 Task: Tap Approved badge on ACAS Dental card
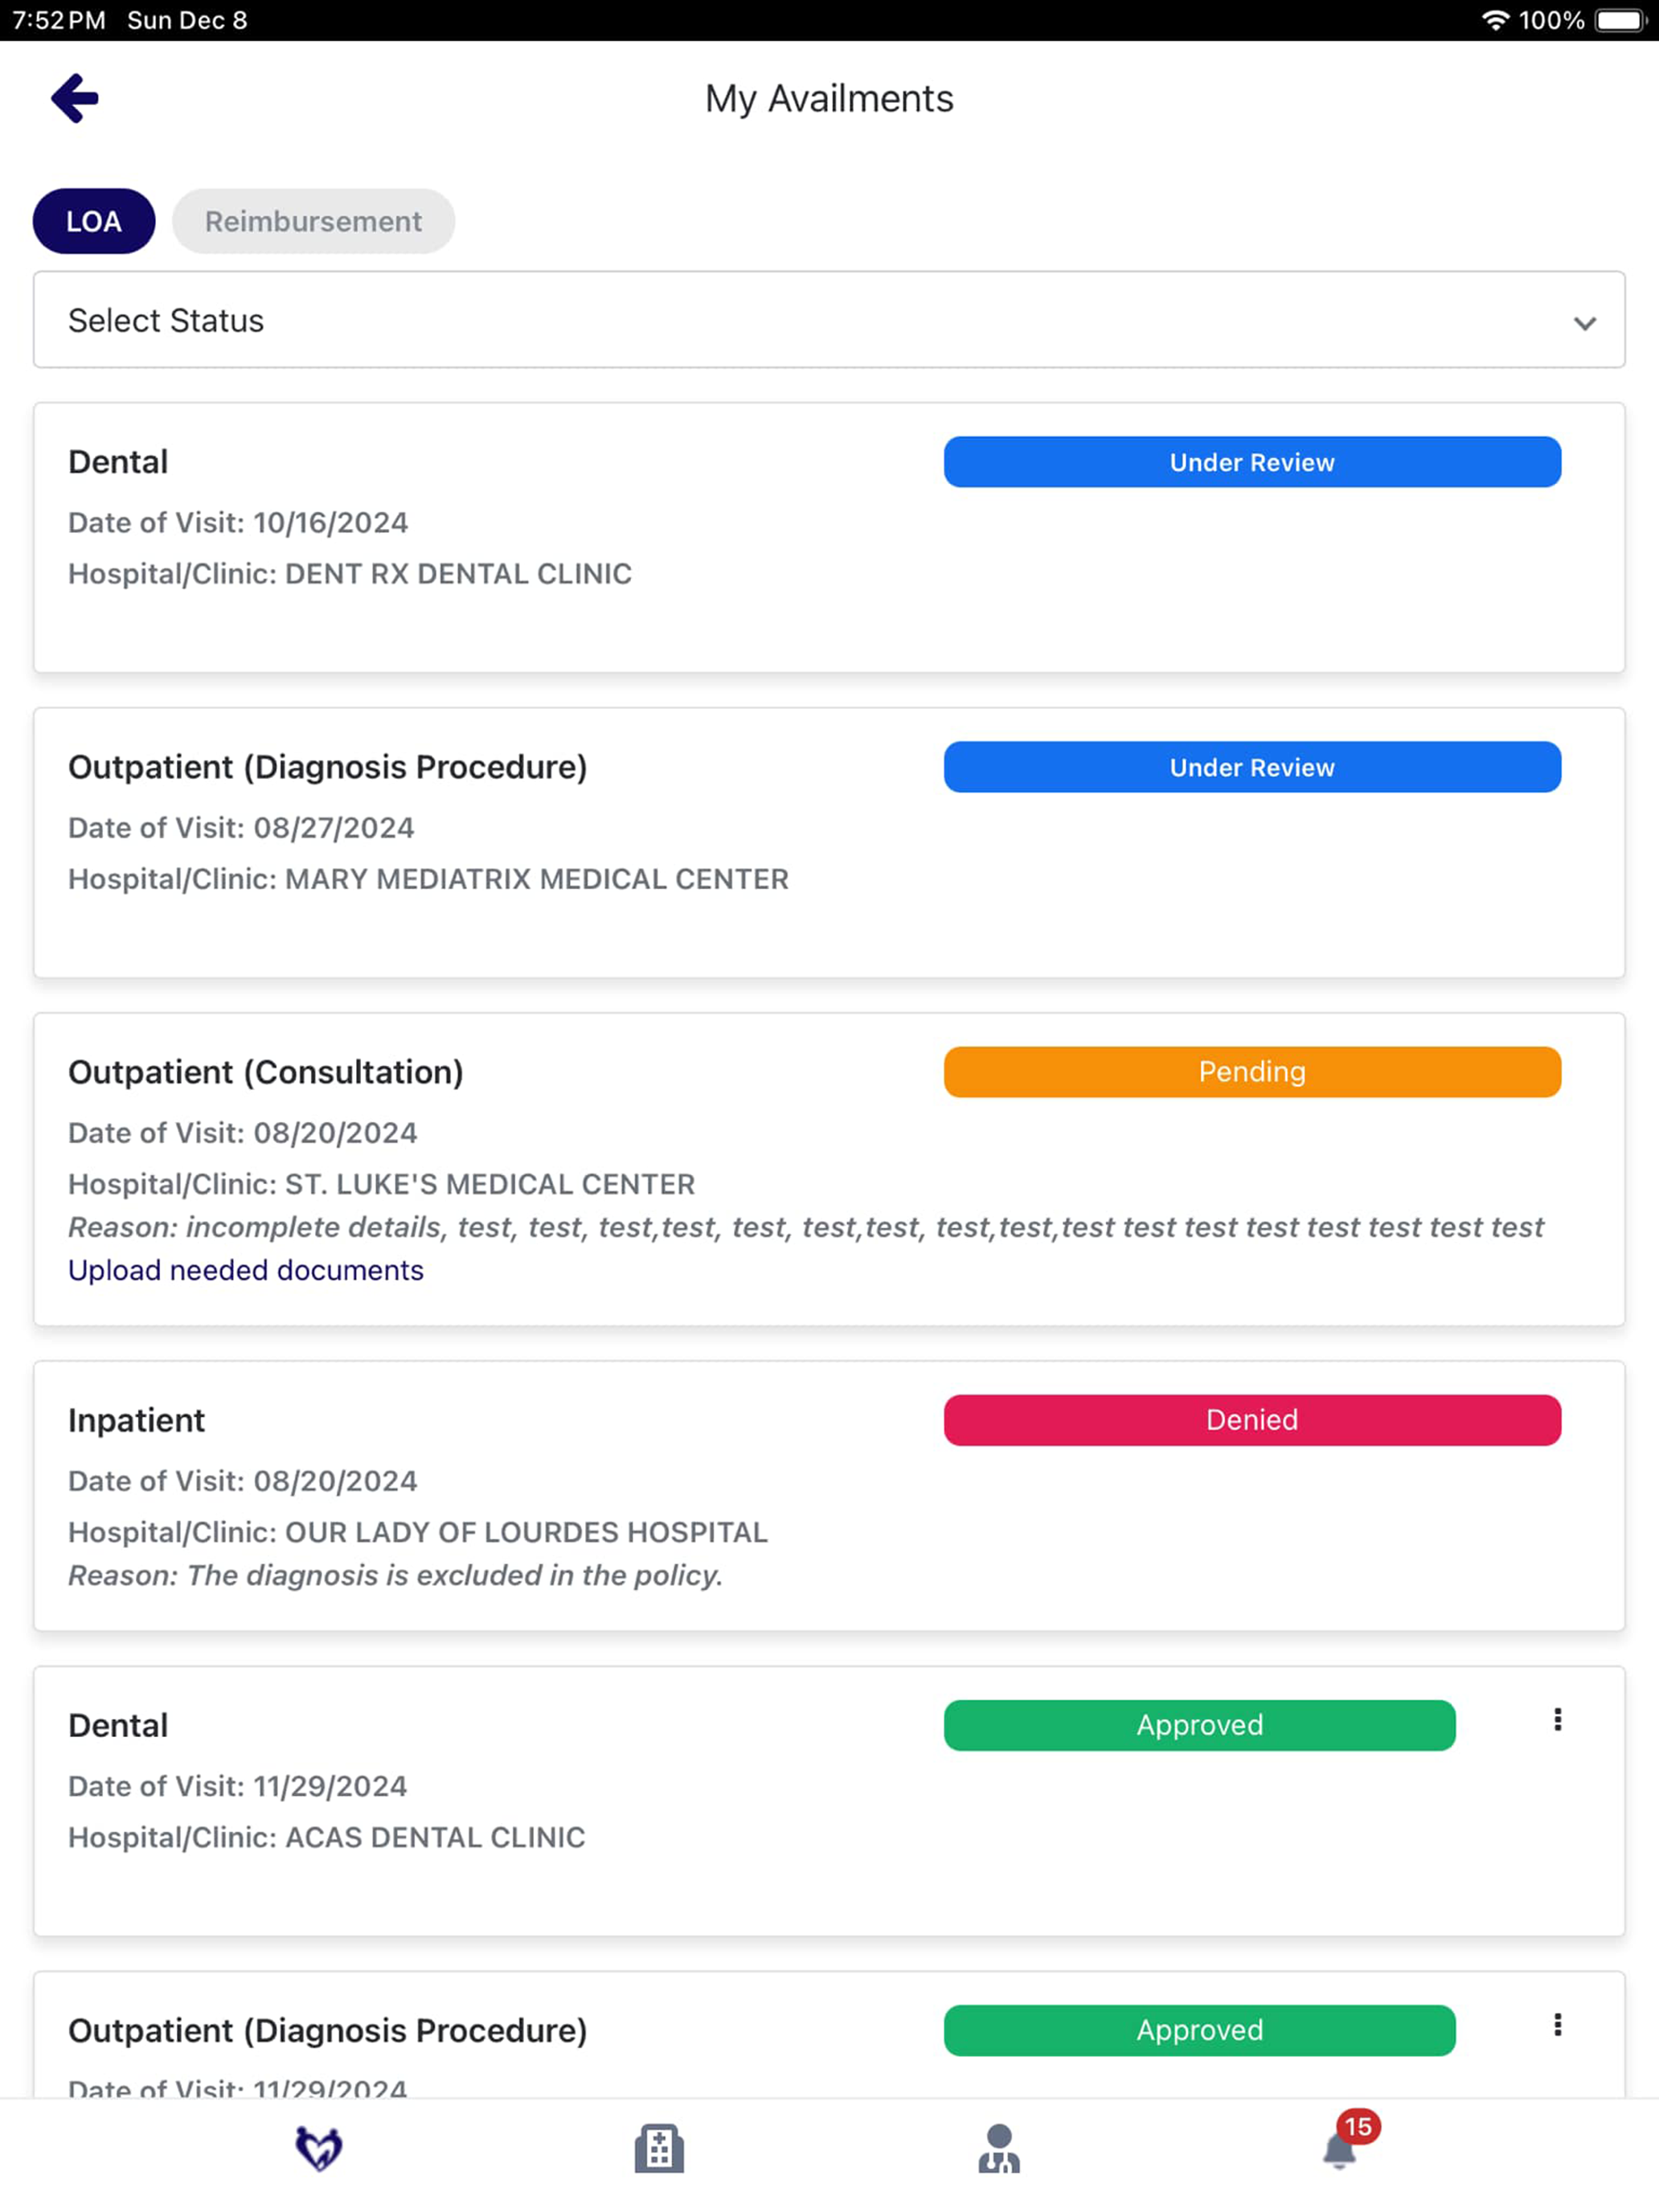click(x=1199, y=1725)
